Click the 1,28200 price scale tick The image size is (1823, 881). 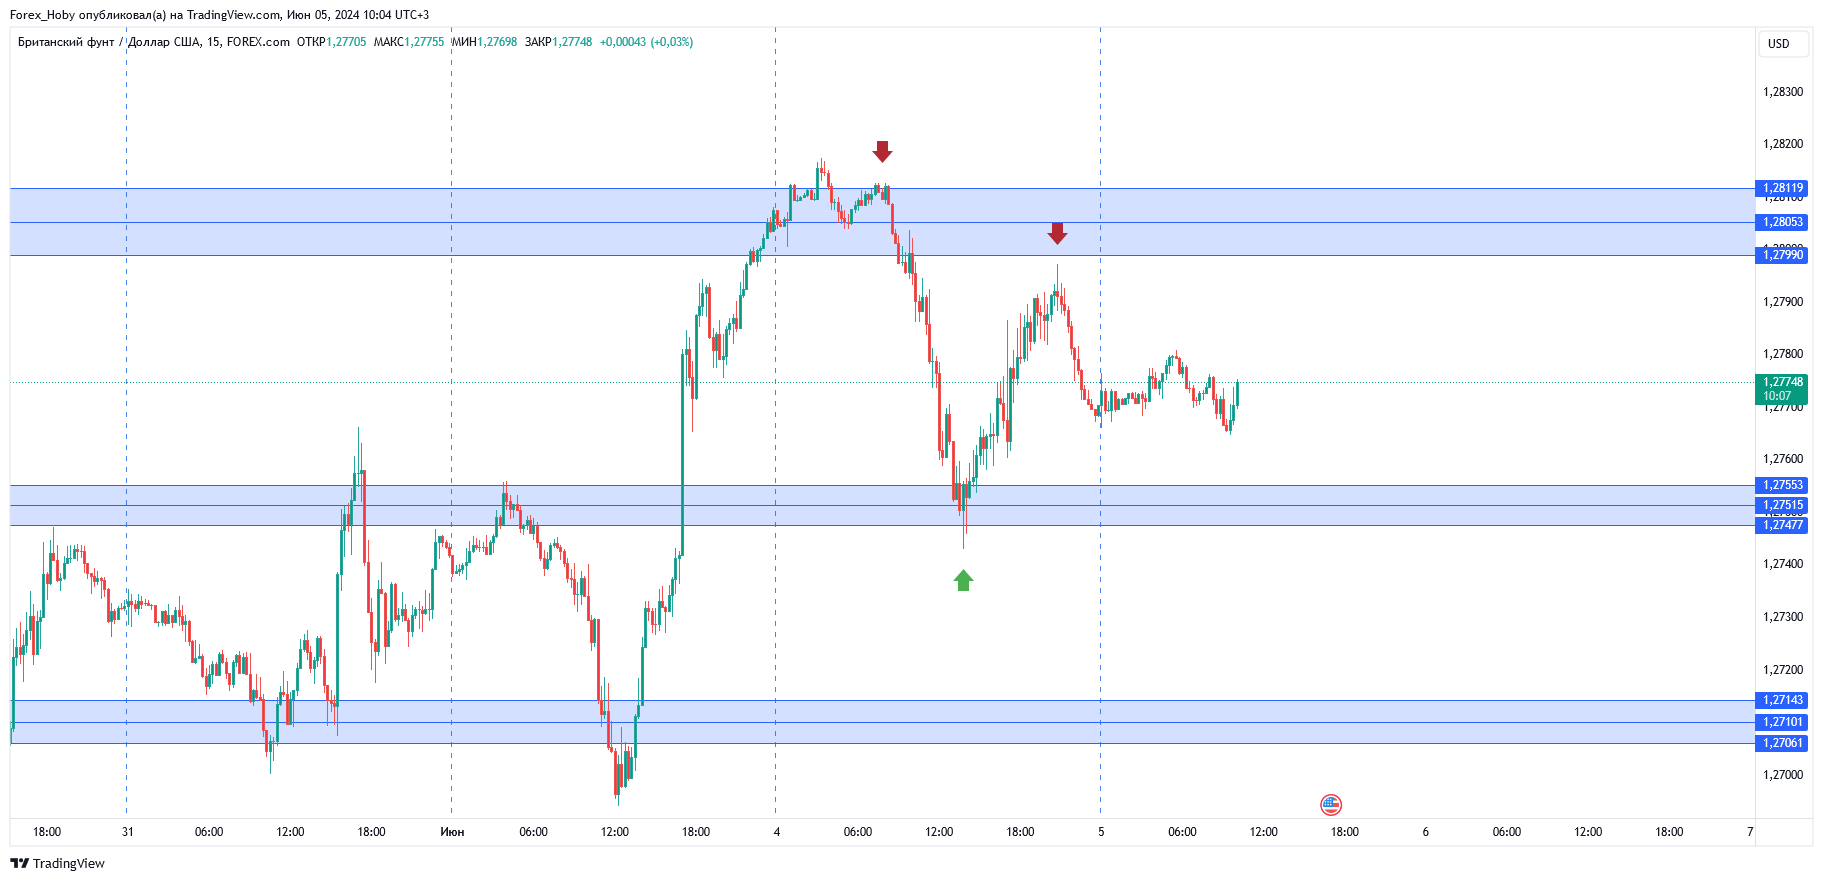[x=1783, y=144]
